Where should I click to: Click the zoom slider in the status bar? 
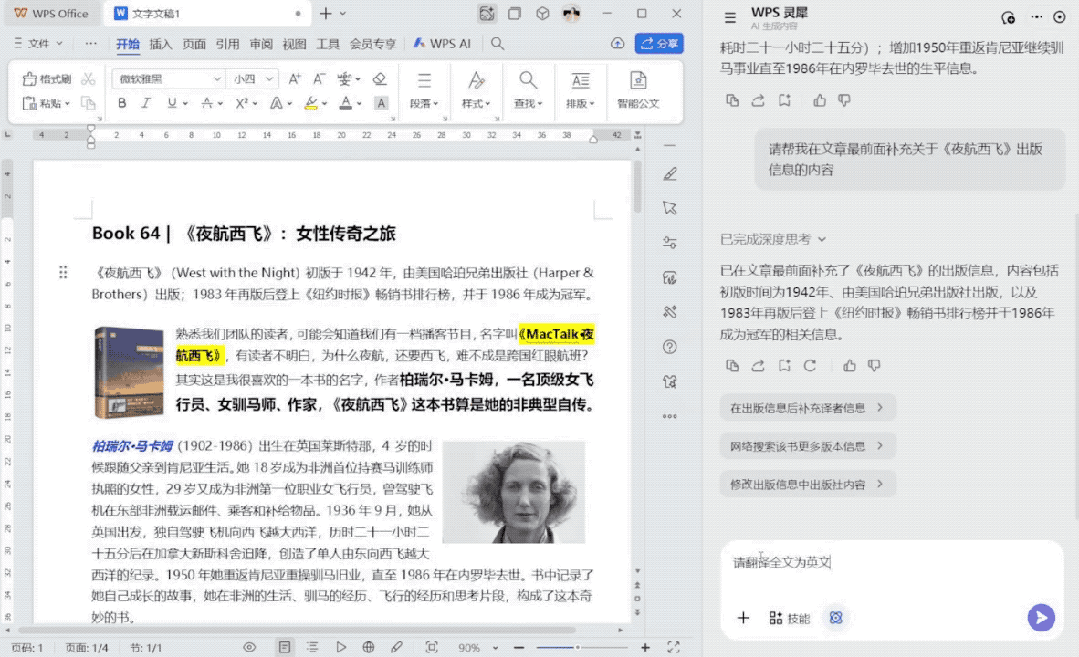click(581, 647)
